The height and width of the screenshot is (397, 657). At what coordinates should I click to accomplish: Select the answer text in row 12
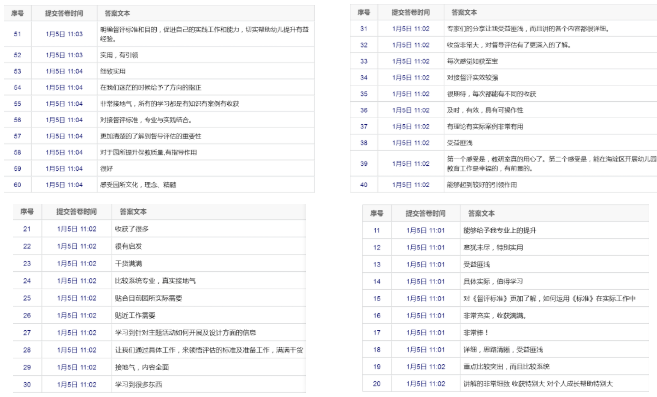tap(493, 248)
